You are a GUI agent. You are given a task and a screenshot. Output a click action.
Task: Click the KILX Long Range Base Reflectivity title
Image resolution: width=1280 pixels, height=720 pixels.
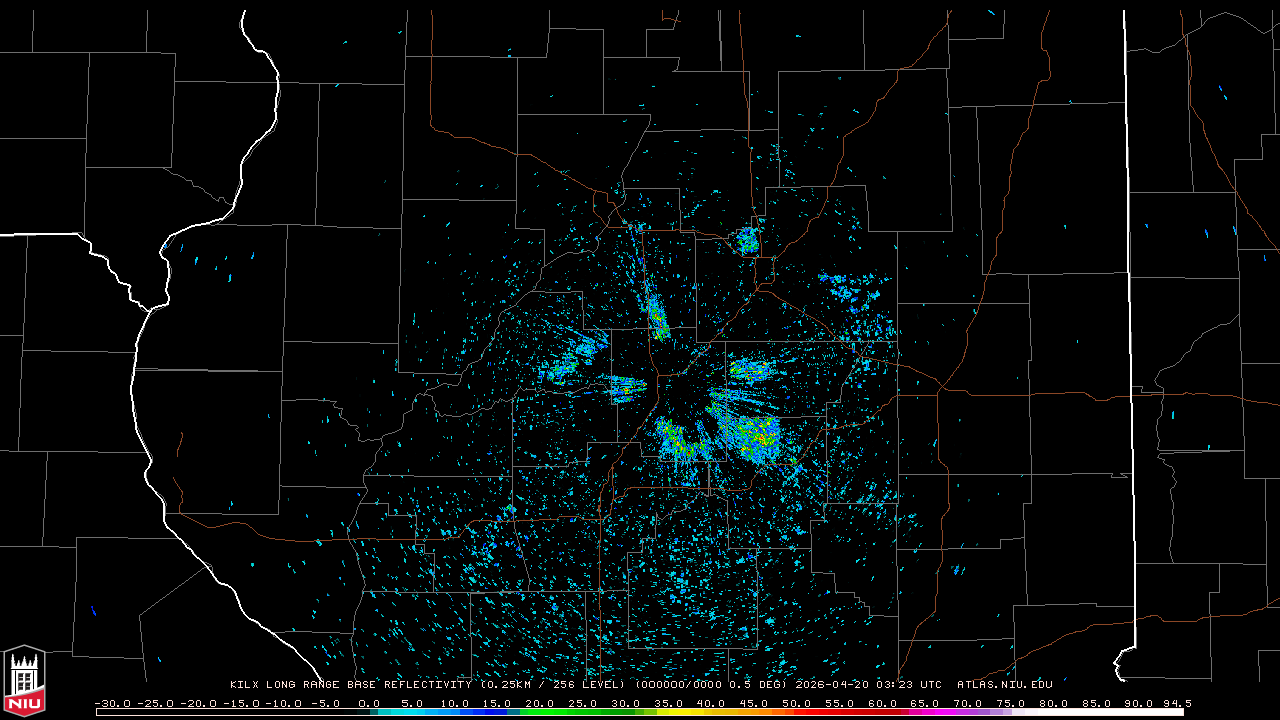pyautogui.click(x=353, y=685)
